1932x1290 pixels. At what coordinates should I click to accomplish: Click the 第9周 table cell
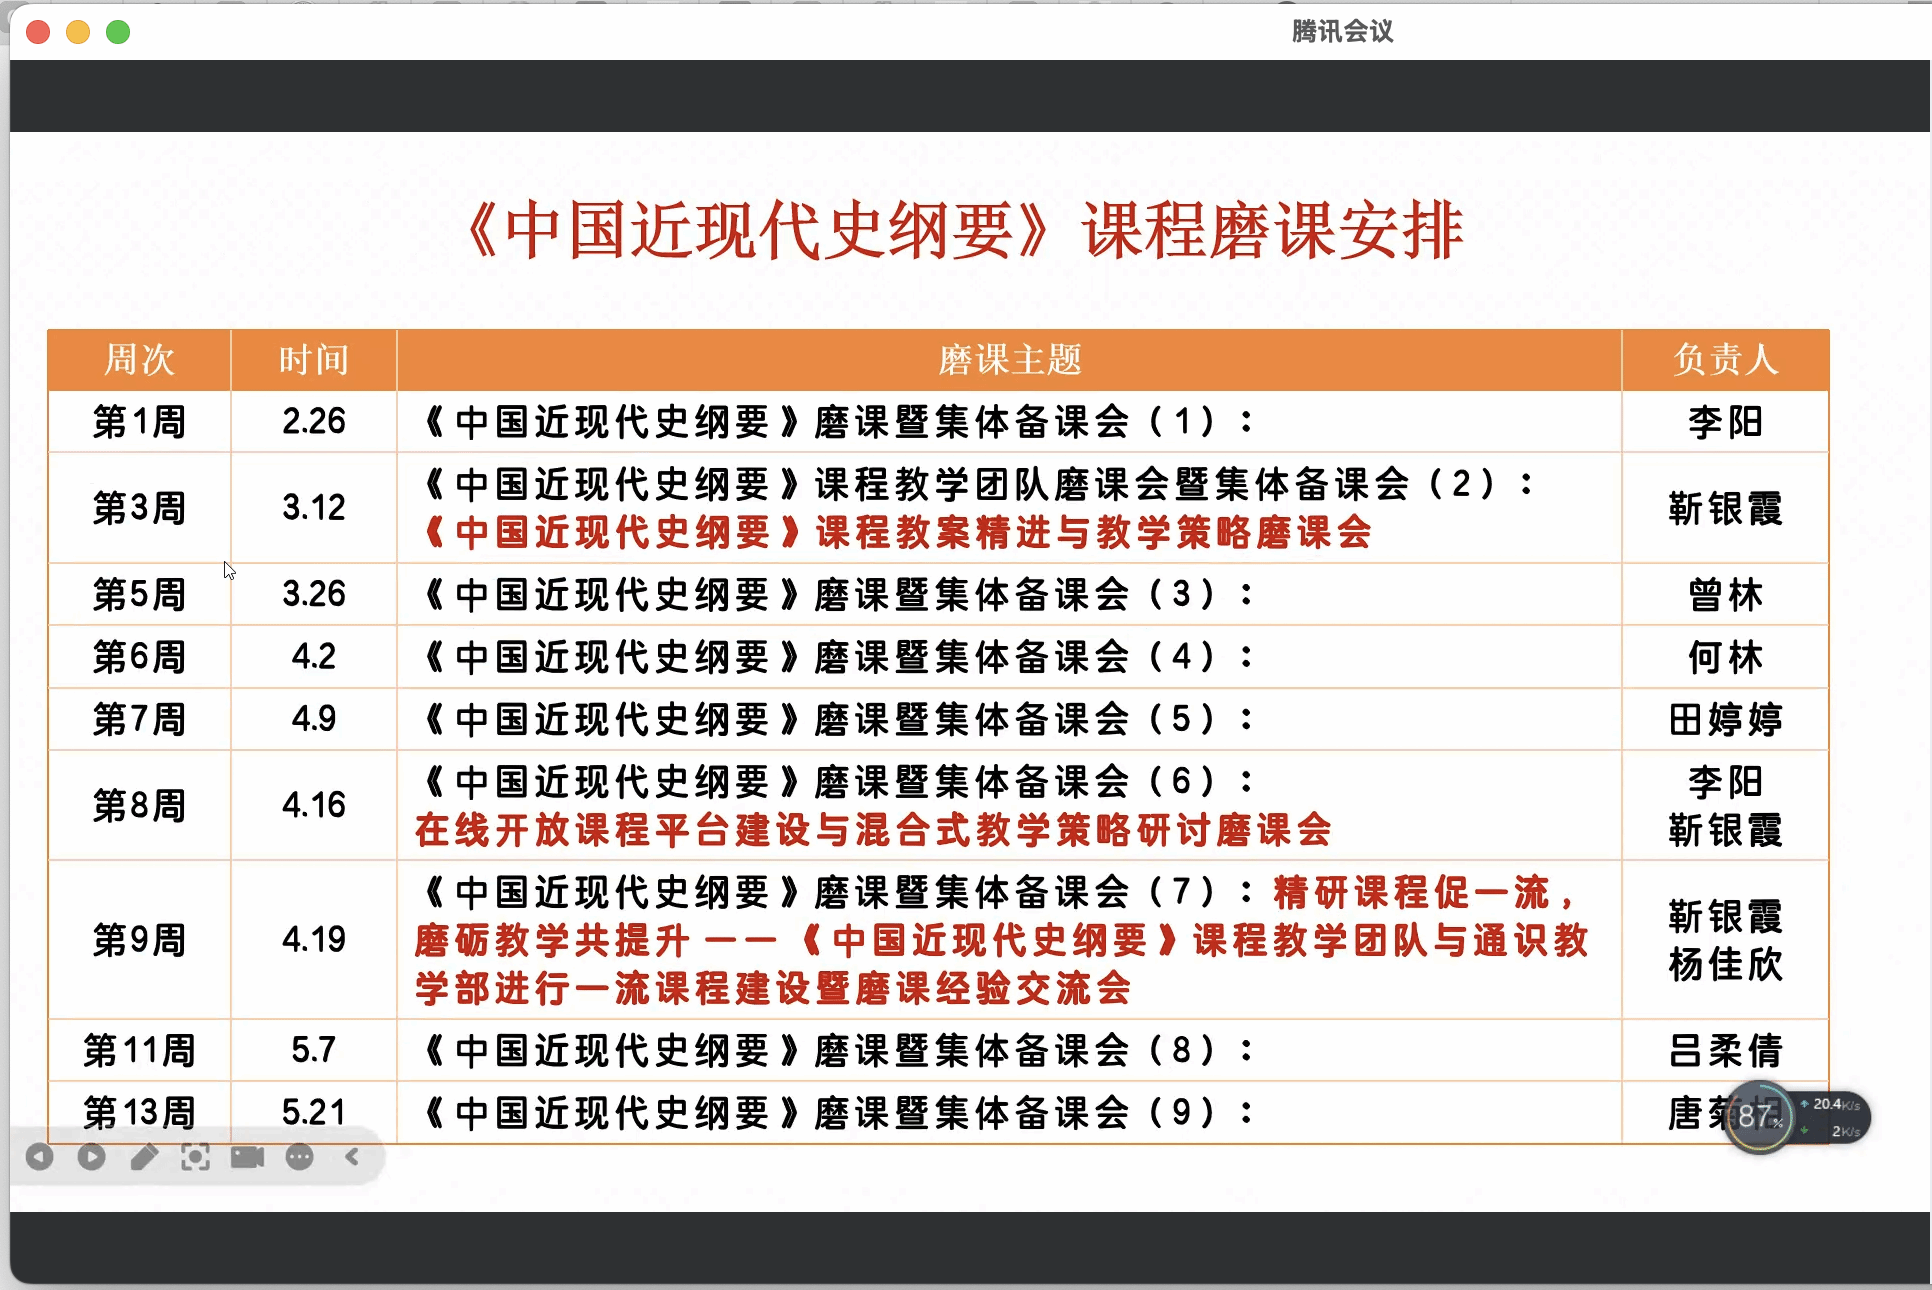[x=139, y=940]
